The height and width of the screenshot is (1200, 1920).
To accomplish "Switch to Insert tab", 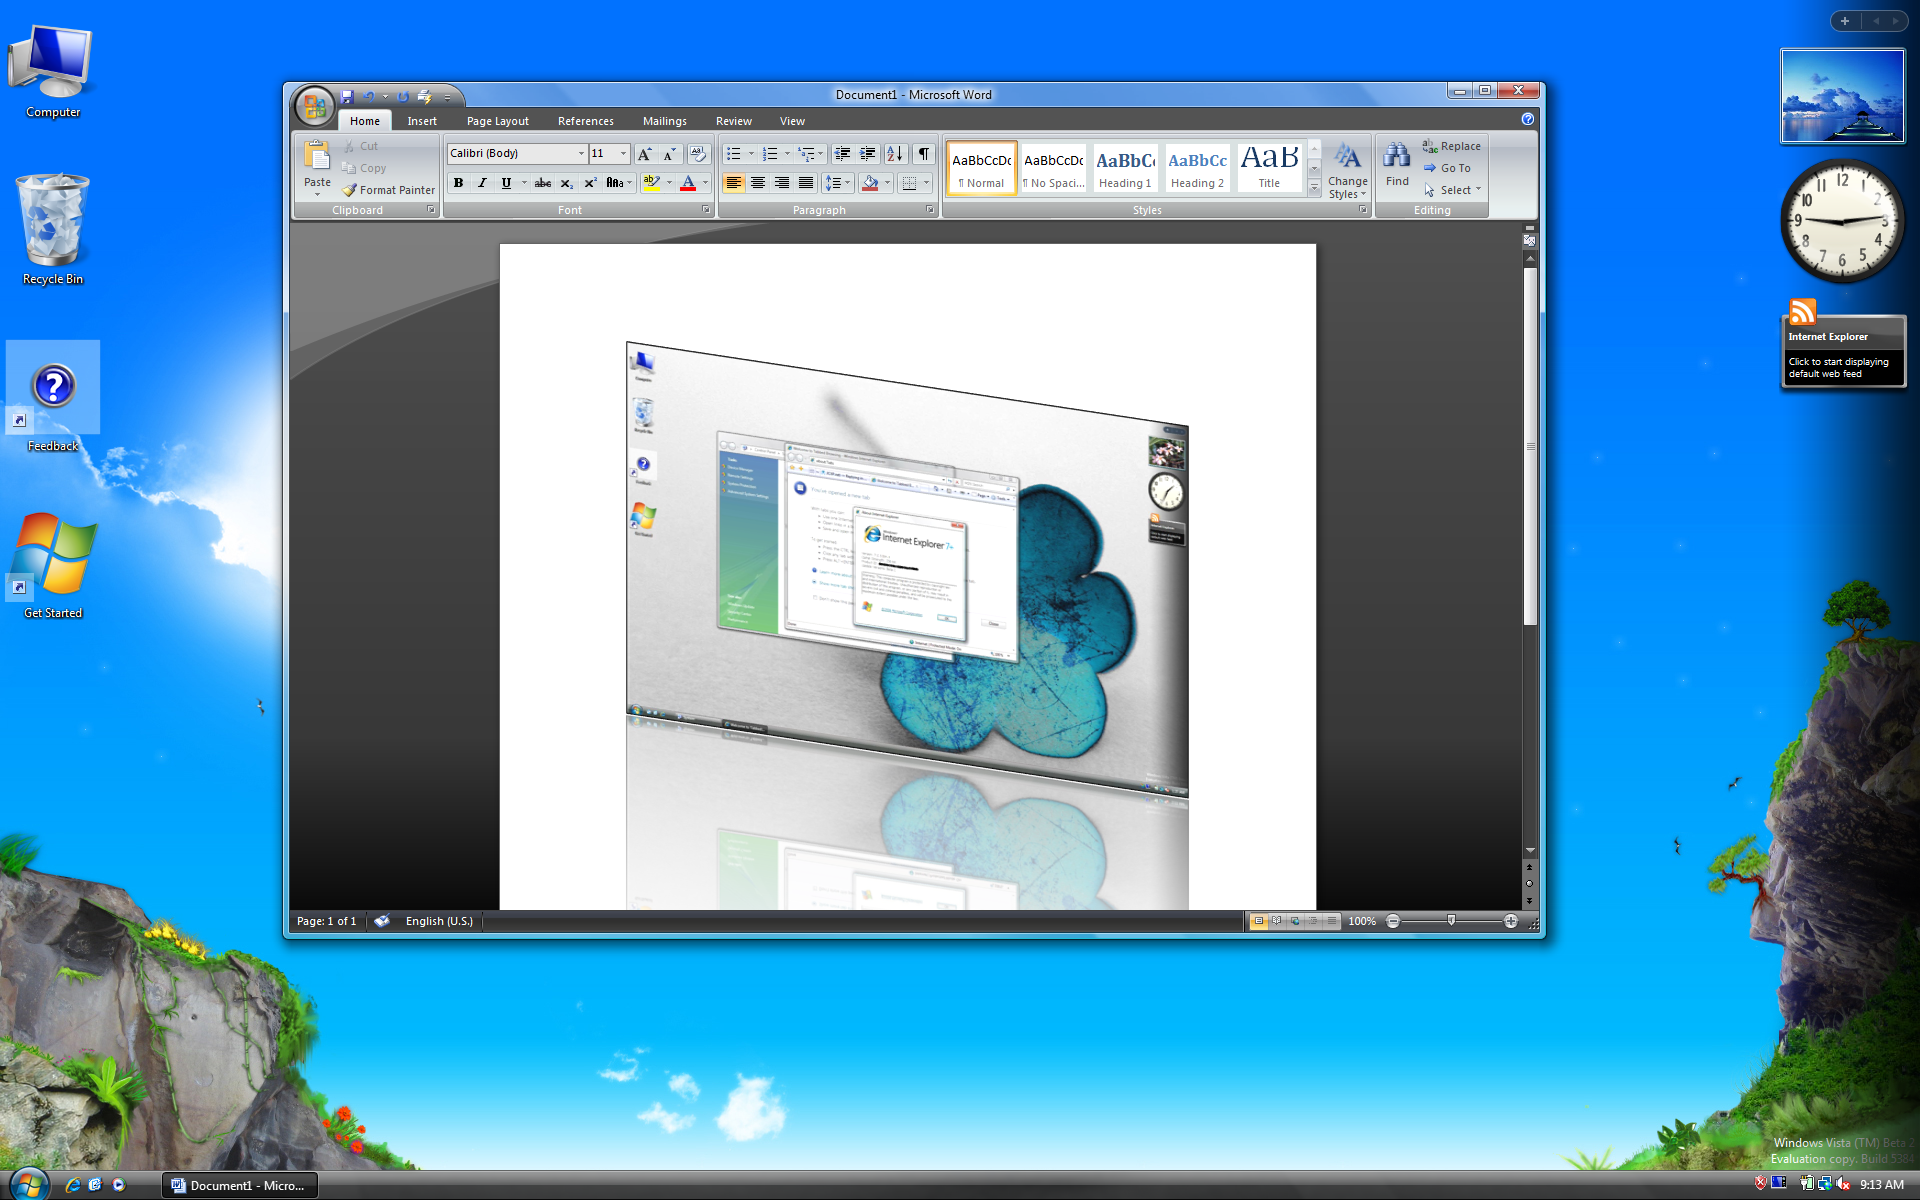I will coord(422,121).
